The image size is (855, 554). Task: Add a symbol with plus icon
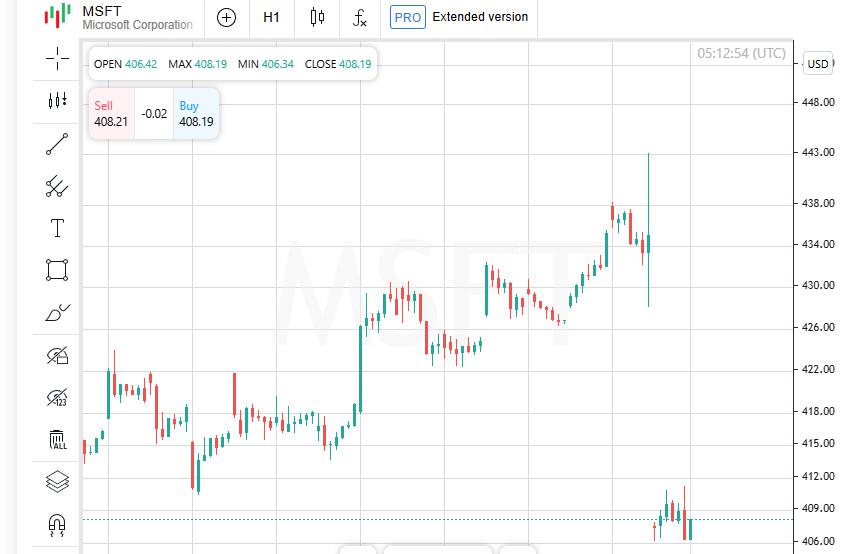226,17
